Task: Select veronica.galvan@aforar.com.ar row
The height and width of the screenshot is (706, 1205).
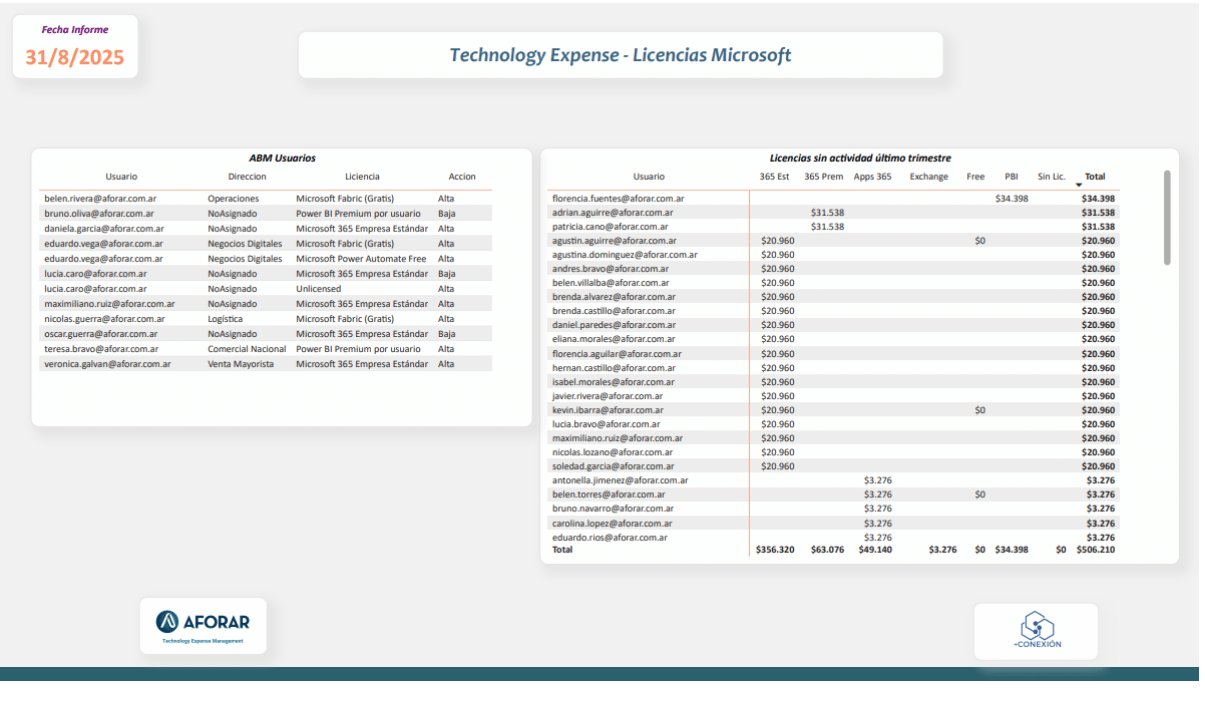Action: pyautogui.click(x=266, y=364)
